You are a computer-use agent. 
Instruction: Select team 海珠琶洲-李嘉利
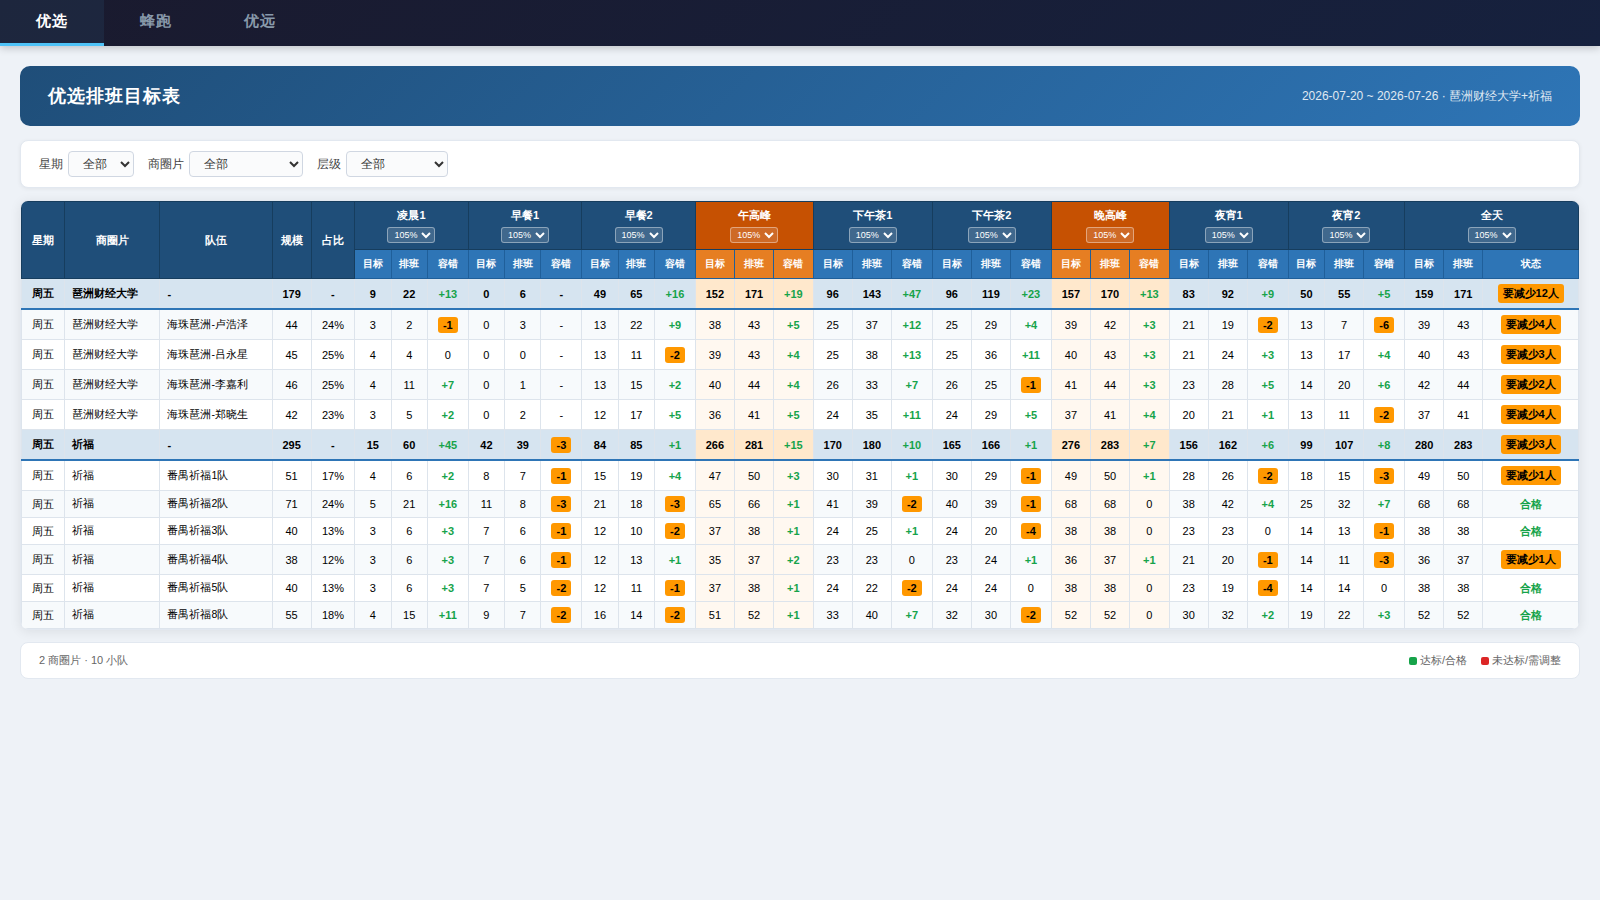pyautogui.click(x=207, y=385)
